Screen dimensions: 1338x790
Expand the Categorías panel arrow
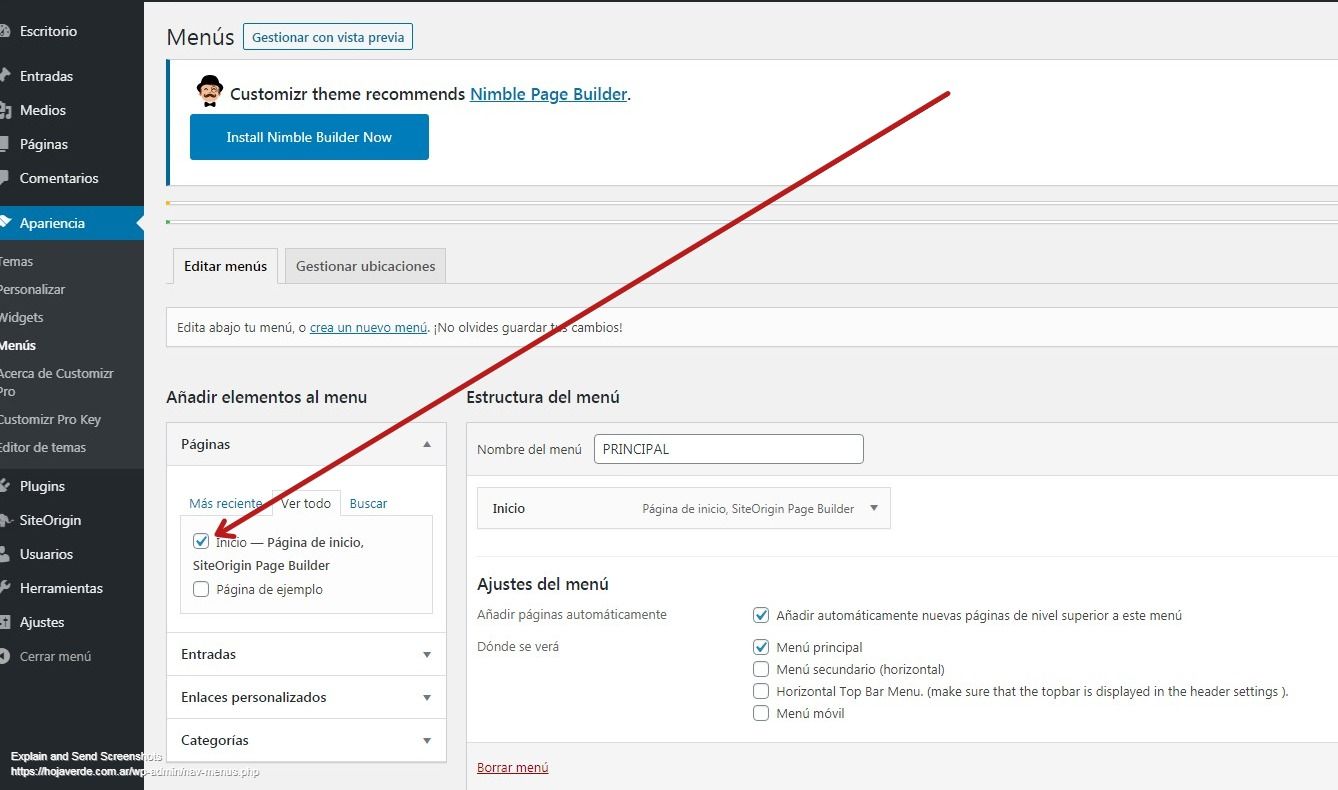(x=427, y=740)
